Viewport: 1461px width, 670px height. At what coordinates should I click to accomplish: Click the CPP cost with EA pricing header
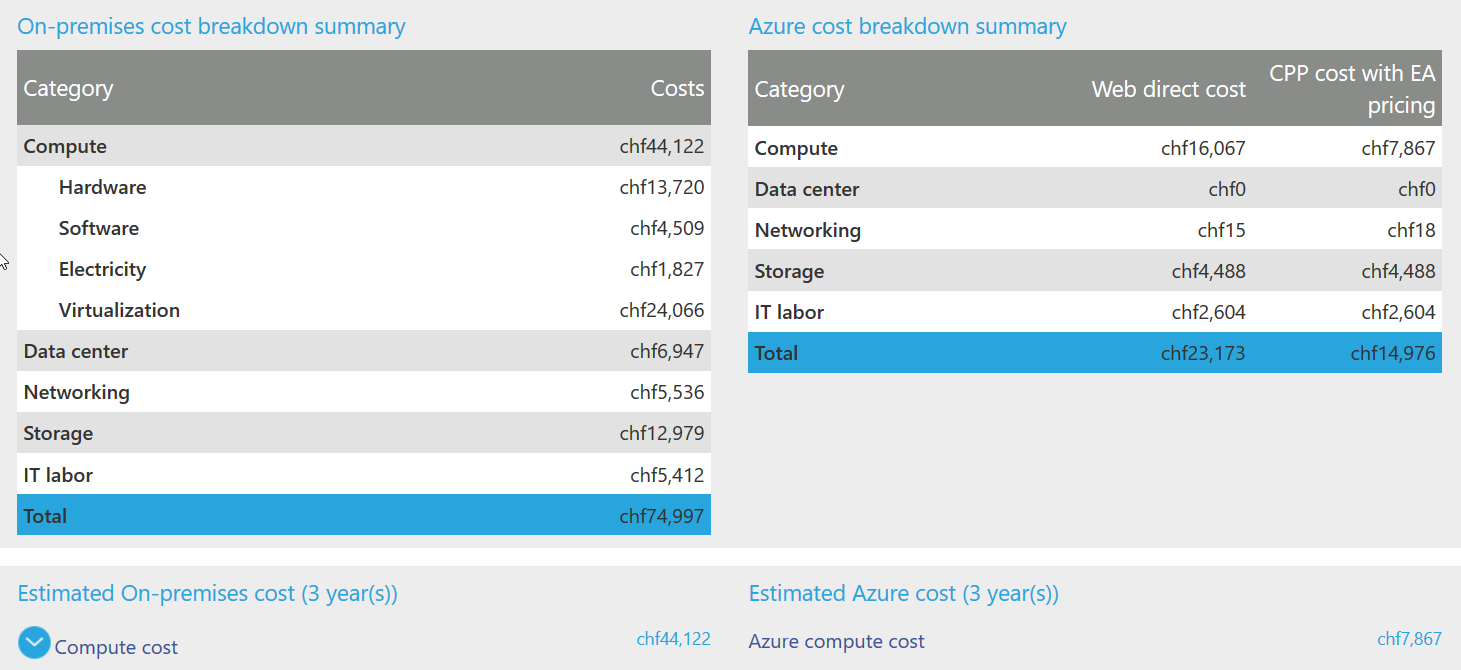pyautogui.click(x=1352, y=89)
